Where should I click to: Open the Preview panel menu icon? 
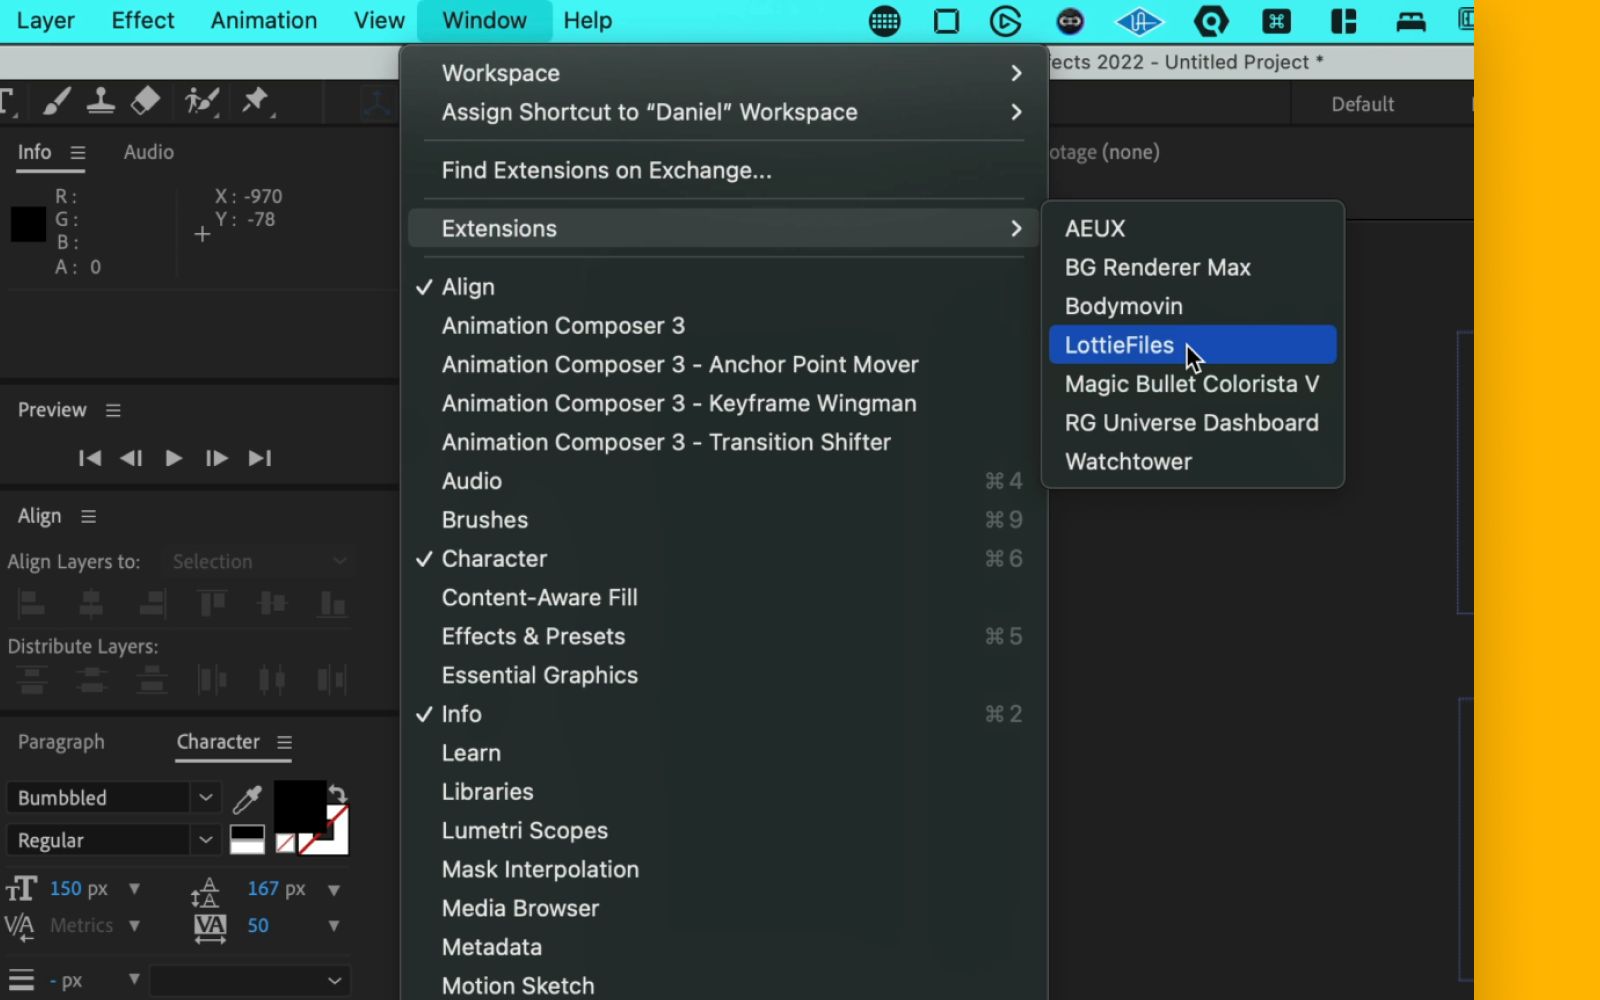coord(113,410)
